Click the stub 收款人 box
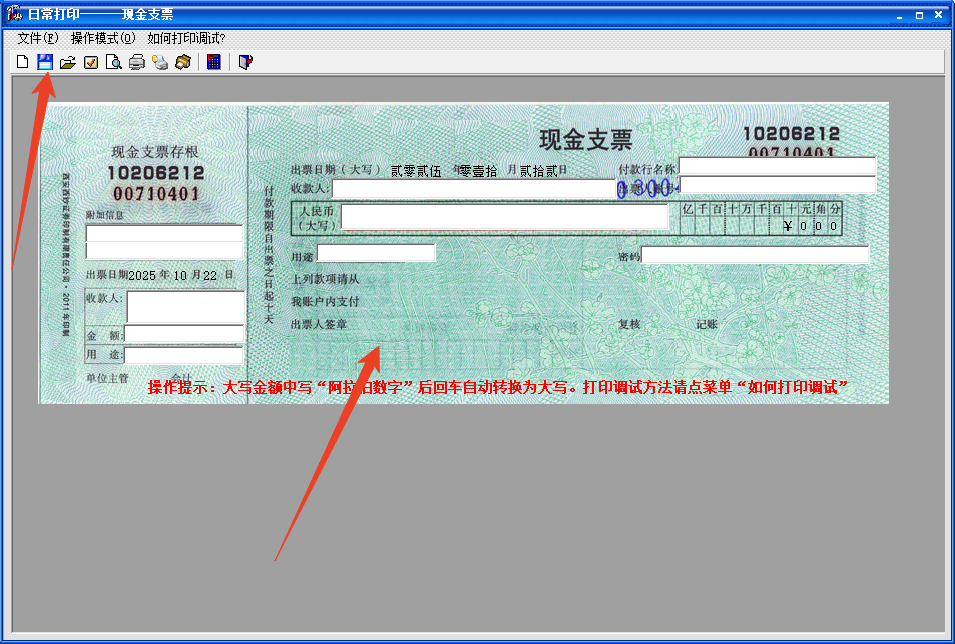This screenshot has width=955, height=644. [185, 307]
